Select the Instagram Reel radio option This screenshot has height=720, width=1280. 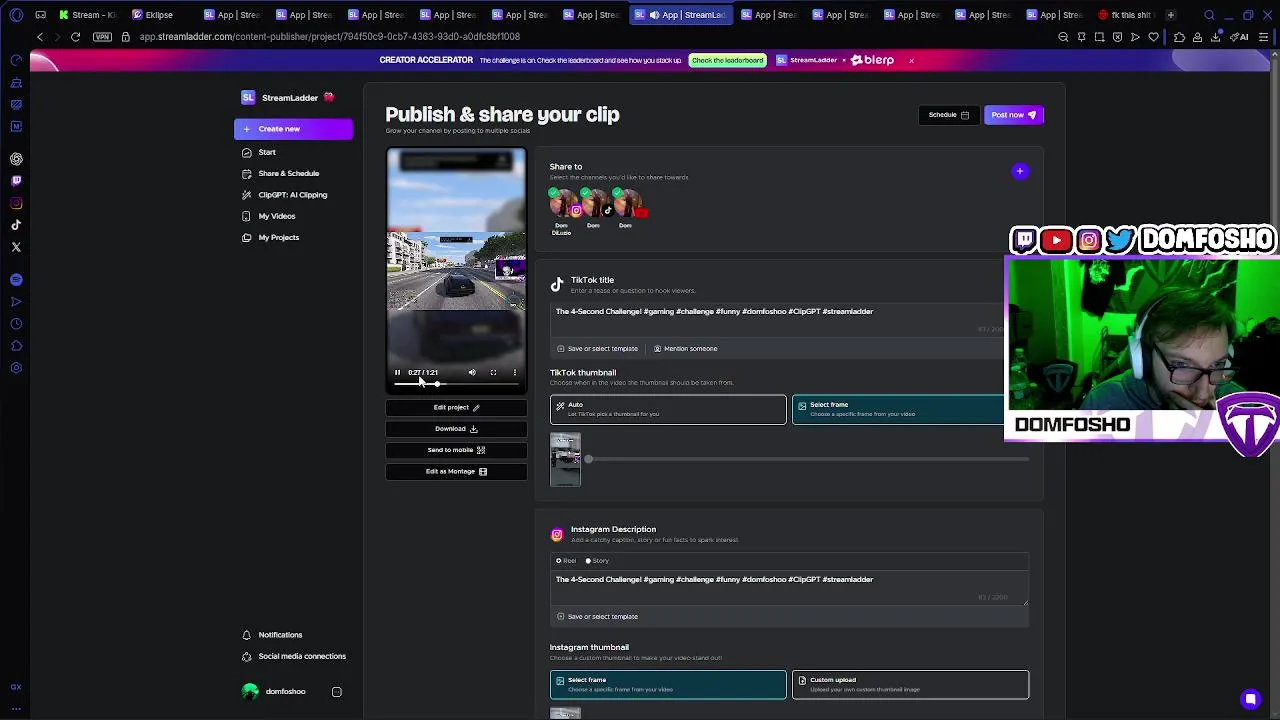(567, 561)
